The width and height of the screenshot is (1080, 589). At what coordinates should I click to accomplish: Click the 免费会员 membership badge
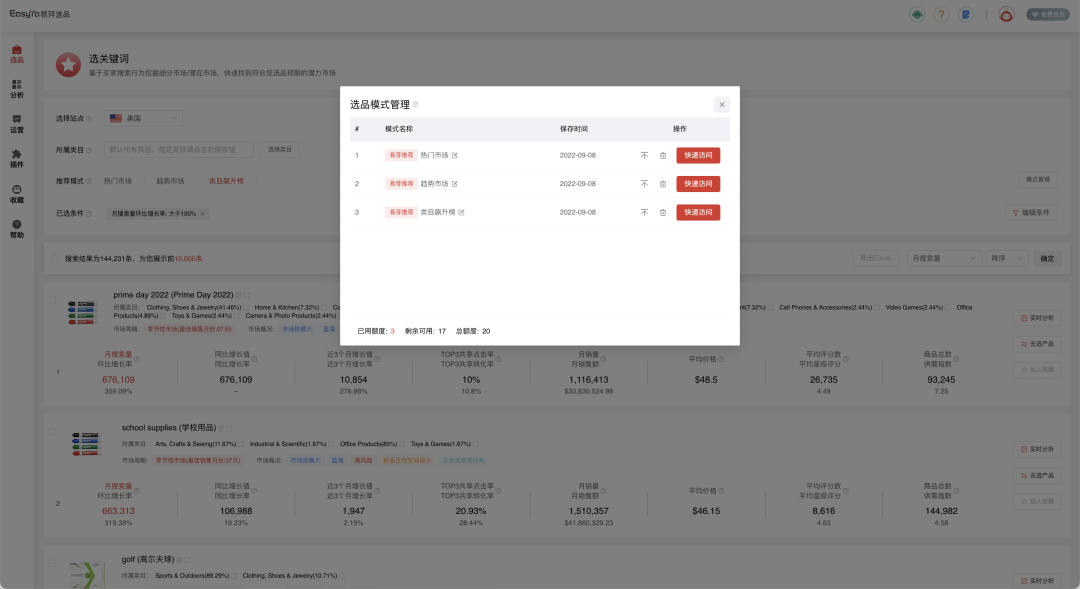point(1048,14)
